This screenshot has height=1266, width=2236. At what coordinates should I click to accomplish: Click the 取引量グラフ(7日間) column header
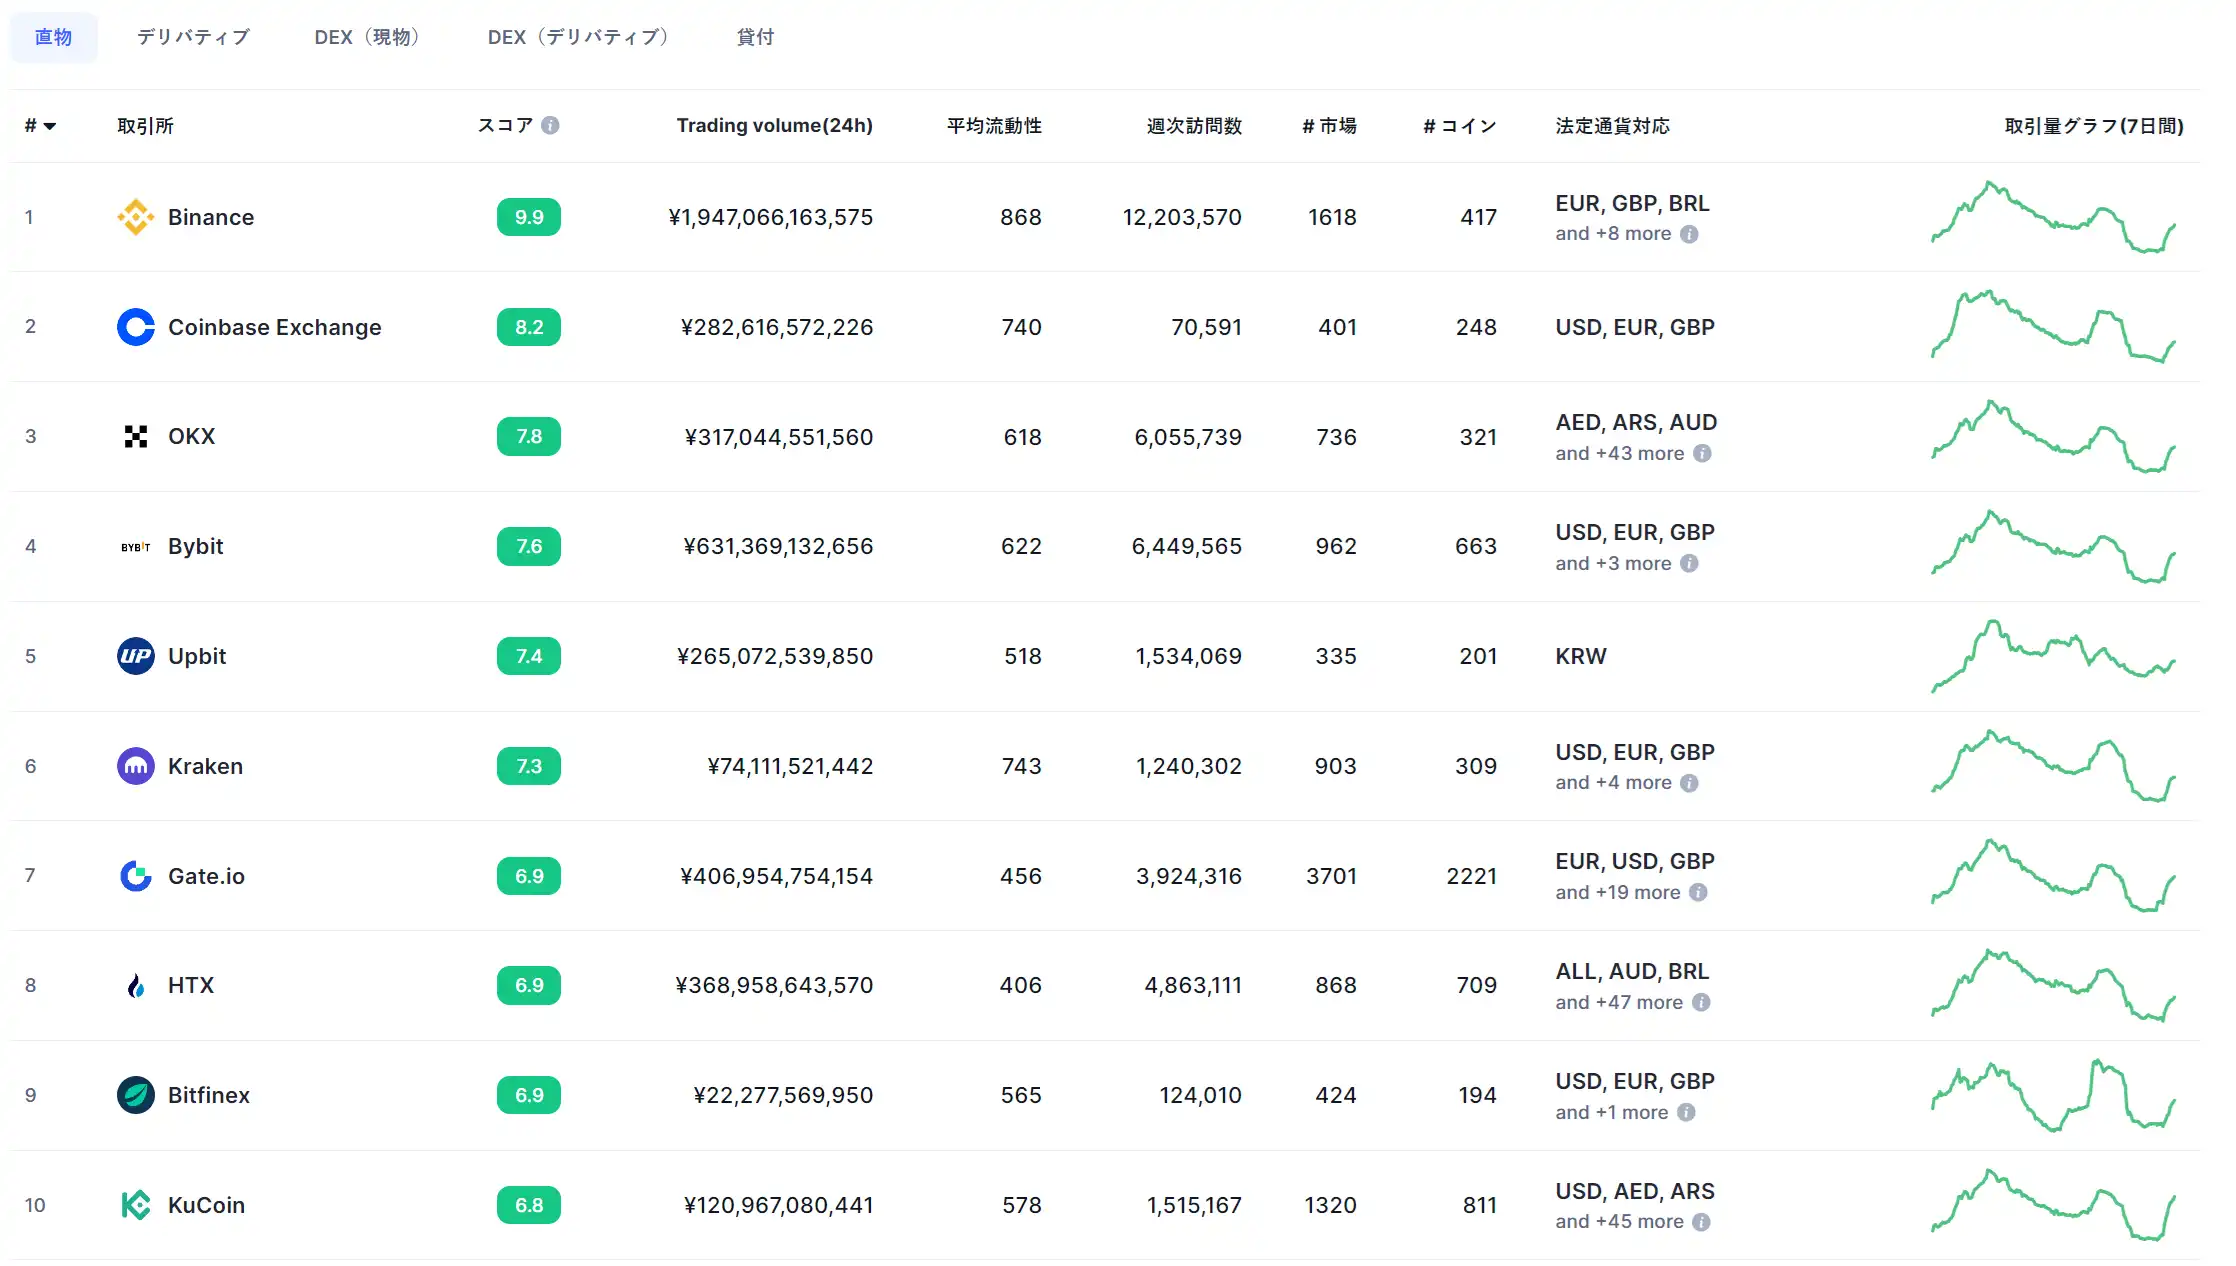click(2094, 126)
